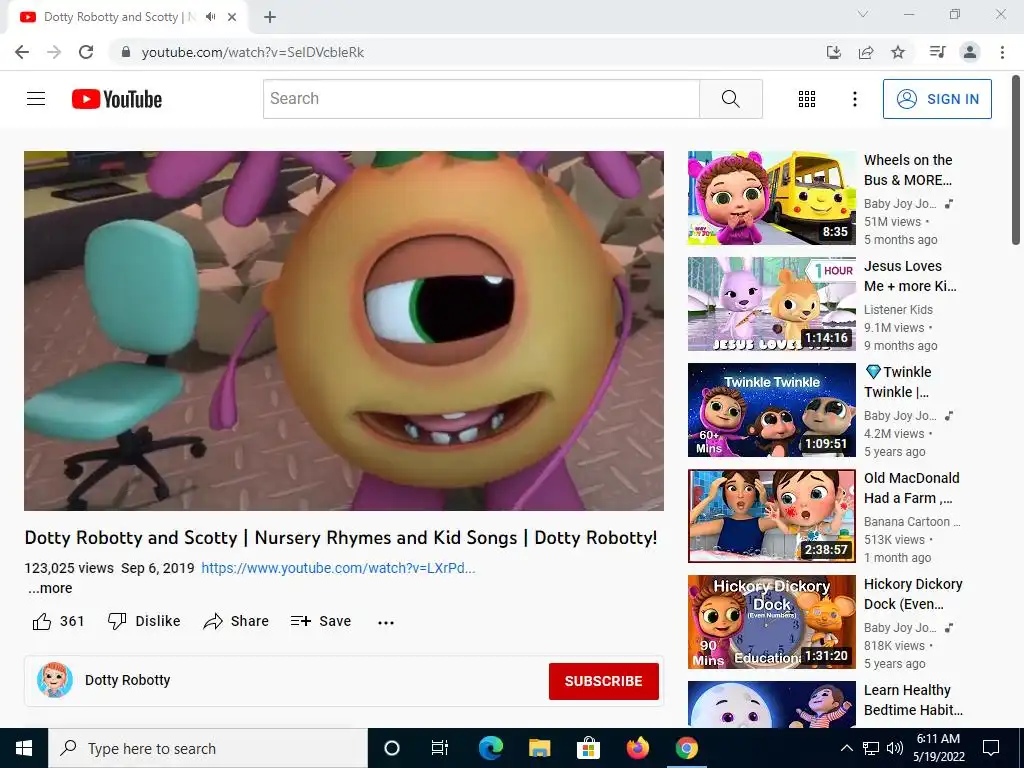Click the taskbar 'Type here to search' box
This screenshot has width=1024, height=768.
208,748
